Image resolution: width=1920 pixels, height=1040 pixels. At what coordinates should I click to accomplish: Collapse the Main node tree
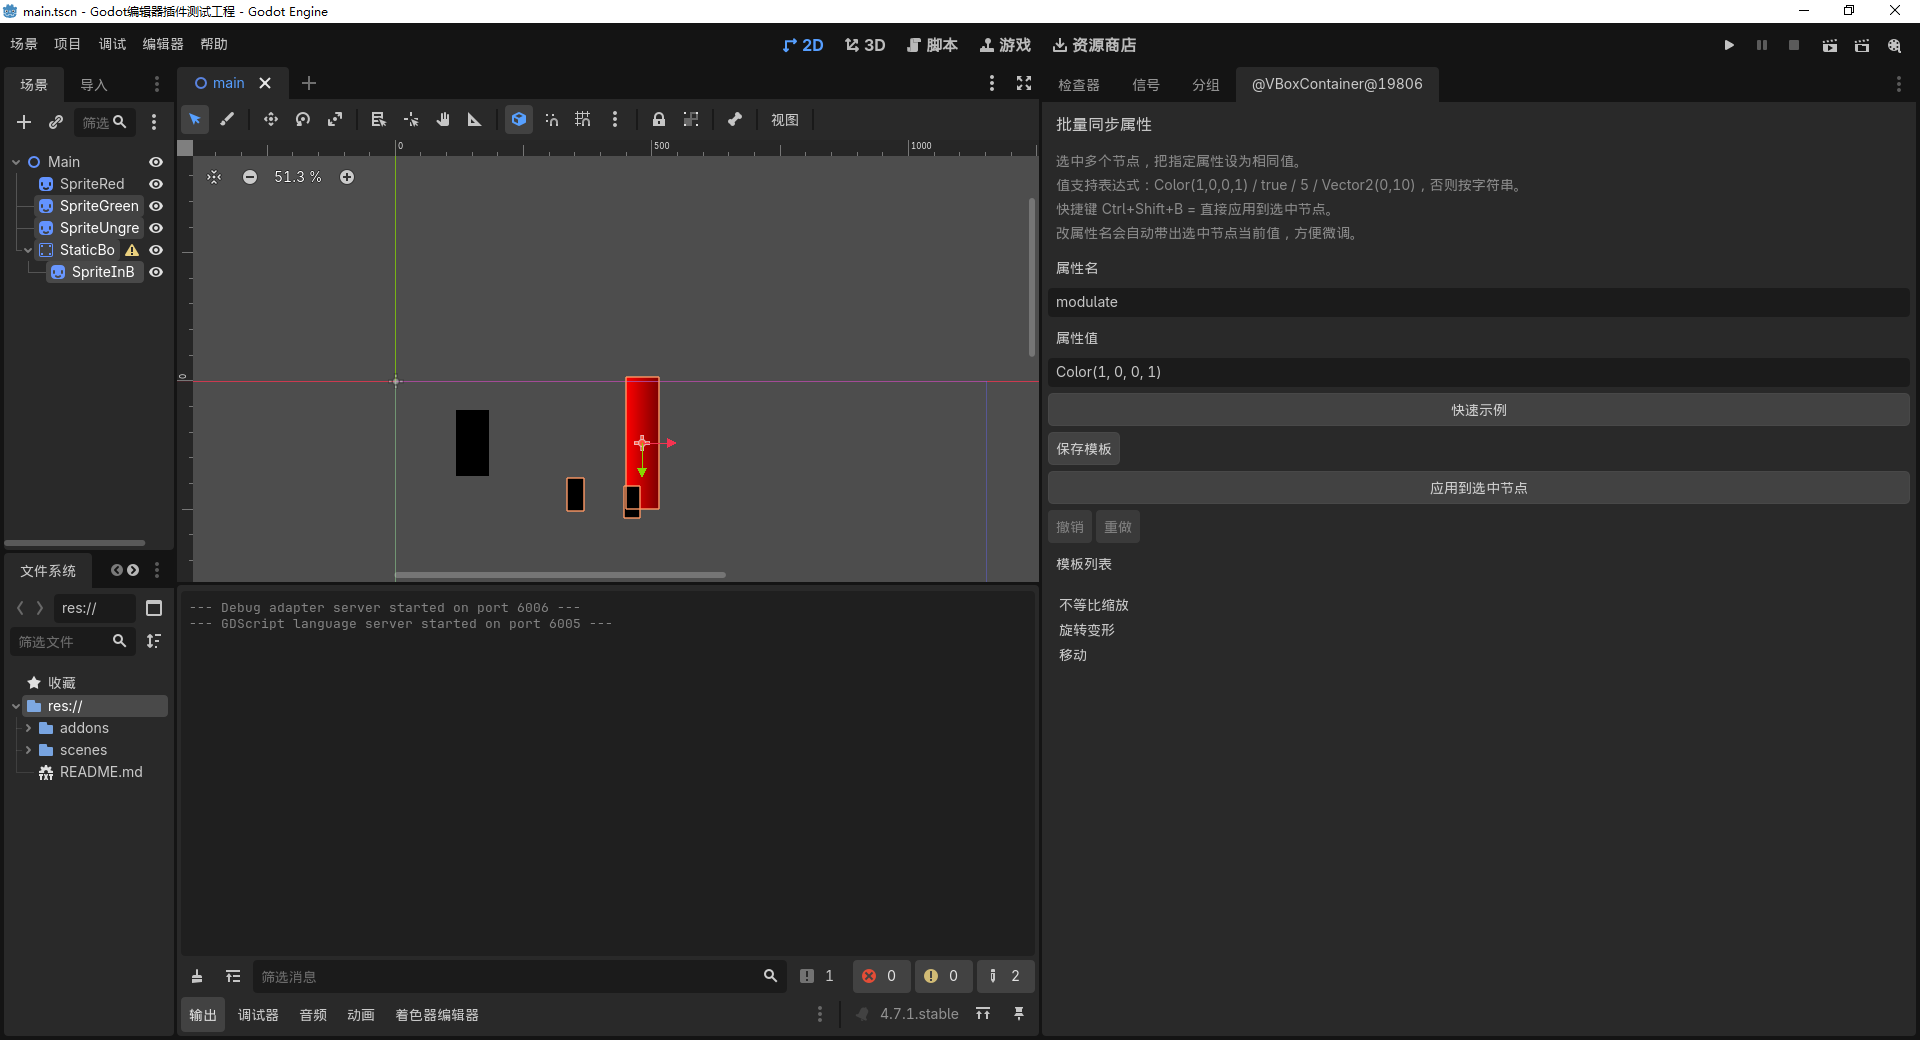point(16,162)
